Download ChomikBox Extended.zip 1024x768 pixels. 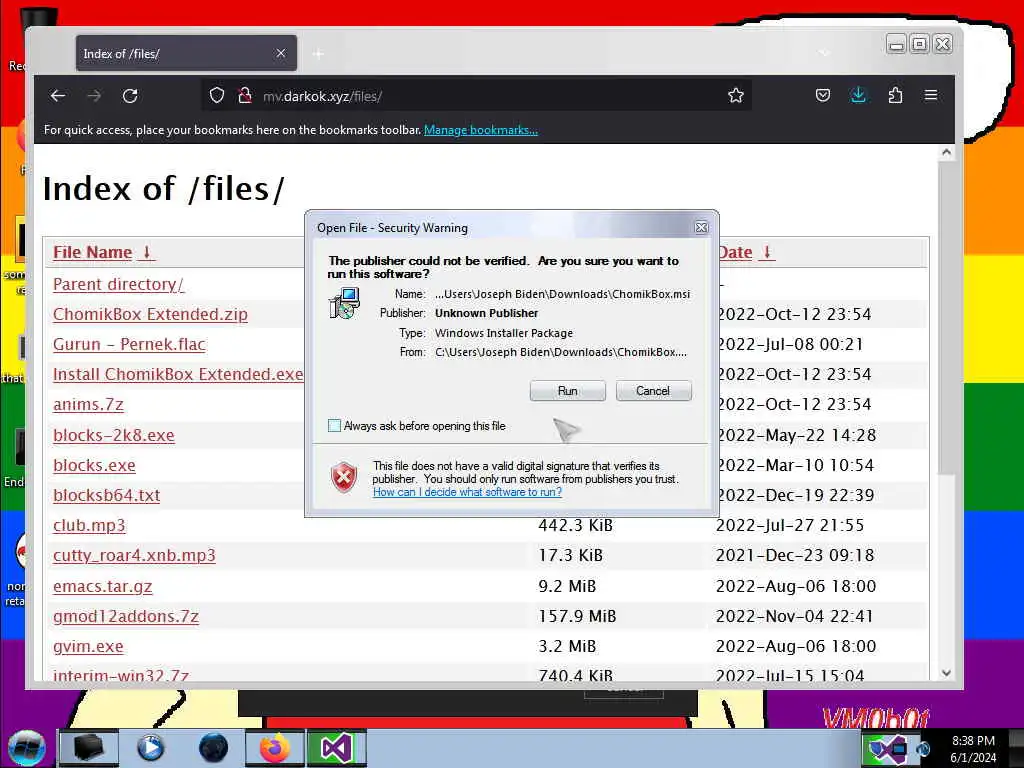(150, 314)
